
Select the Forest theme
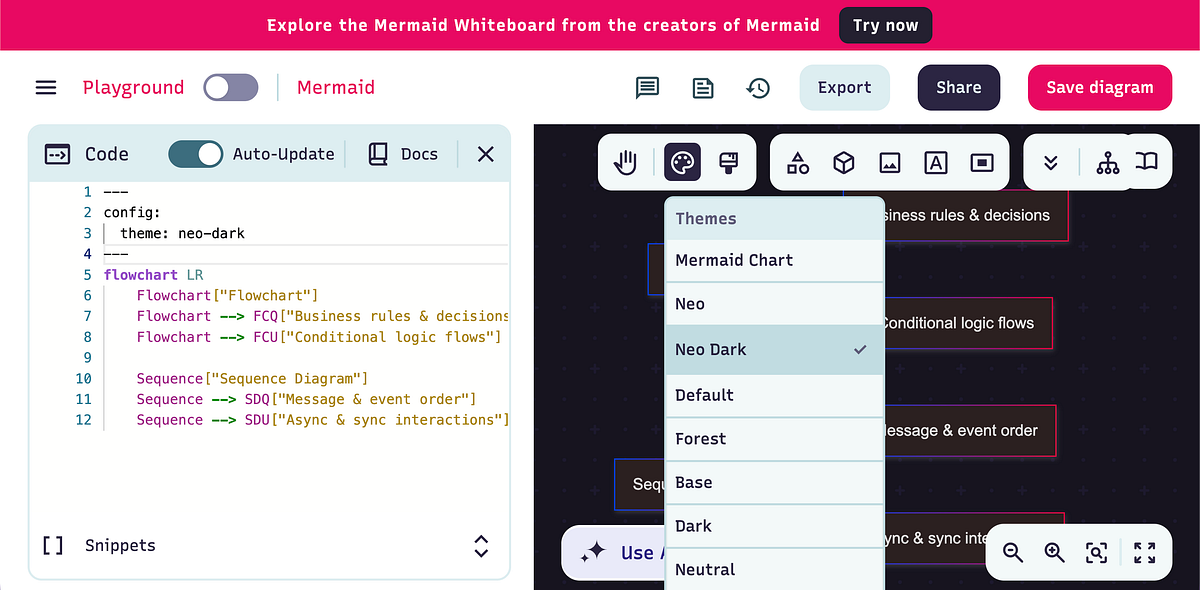(774, 439)
